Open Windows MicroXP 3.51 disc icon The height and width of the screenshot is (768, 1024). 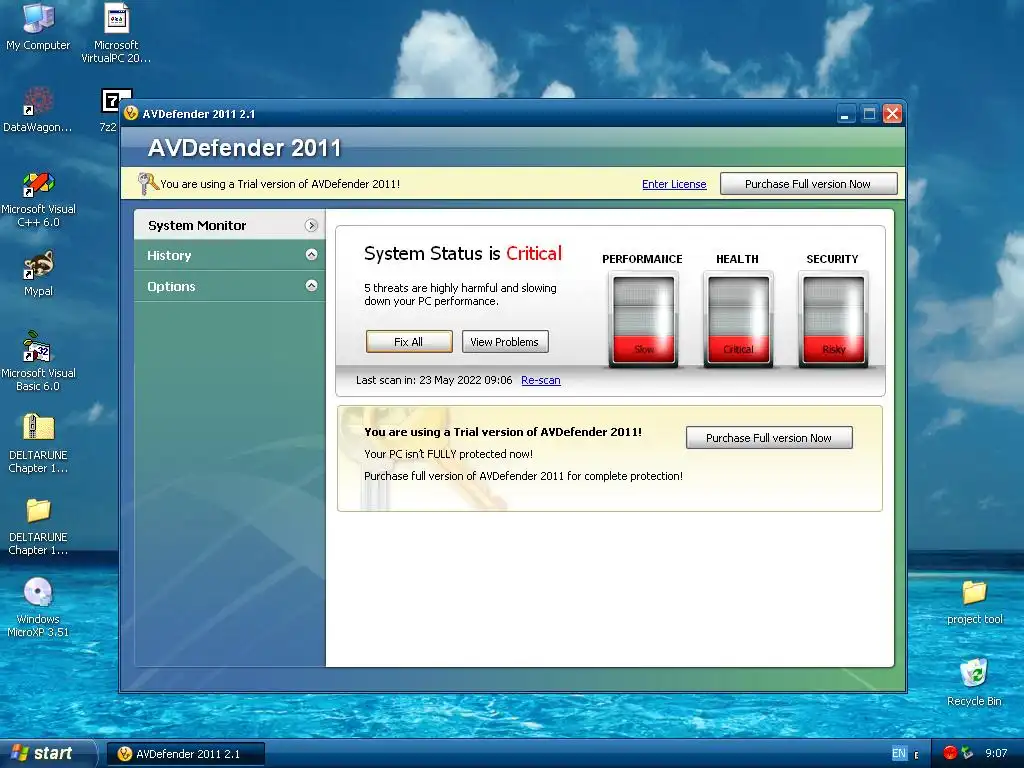tap(38, 607)
